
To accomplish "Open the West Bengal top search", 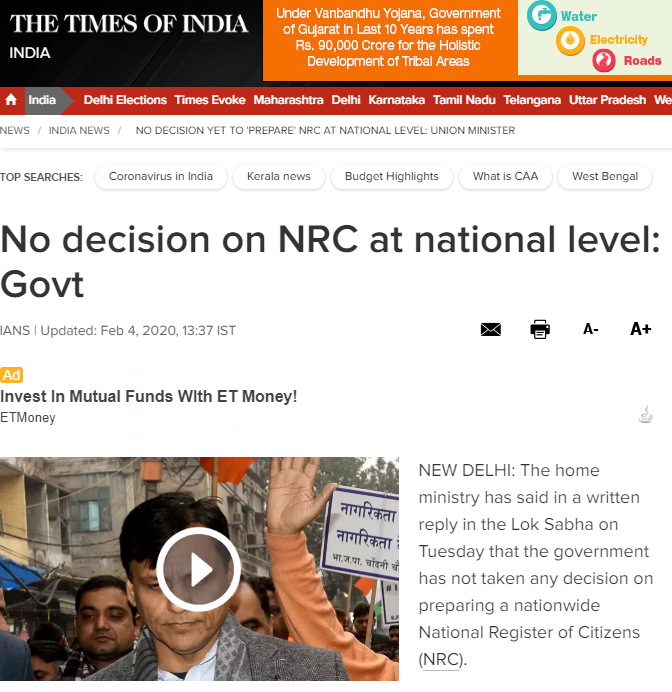I will point(605,177).
